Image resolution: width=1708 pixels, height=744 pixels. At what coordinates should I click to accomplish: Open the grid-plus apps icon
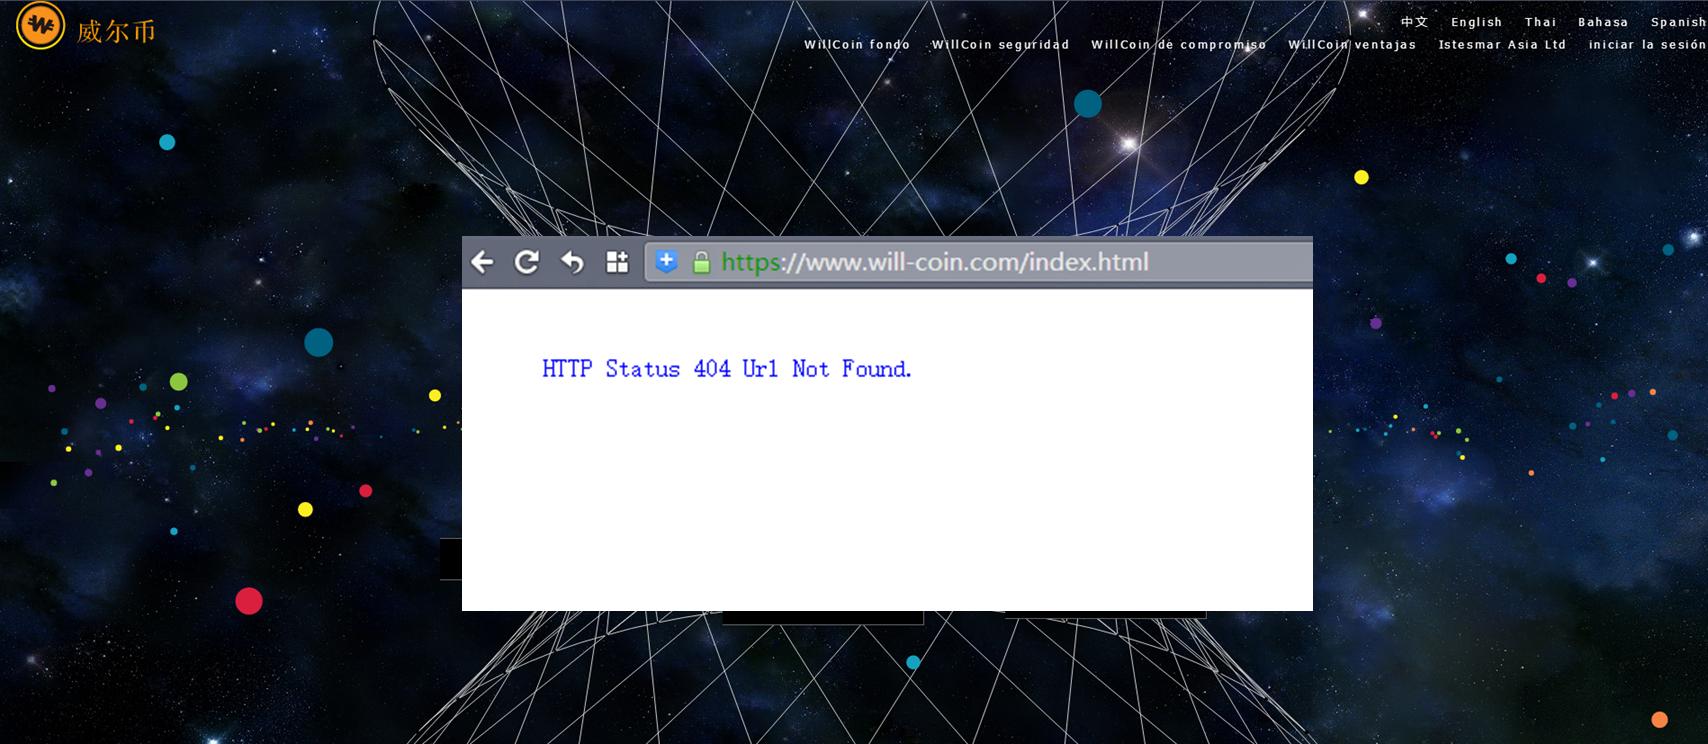pos(617,262)
